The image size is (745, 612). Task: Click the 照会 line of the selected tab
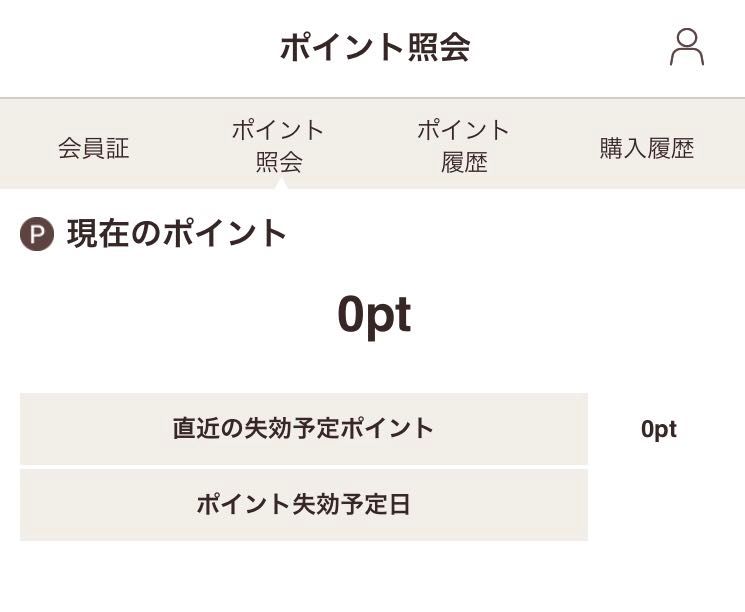(279, 162)
